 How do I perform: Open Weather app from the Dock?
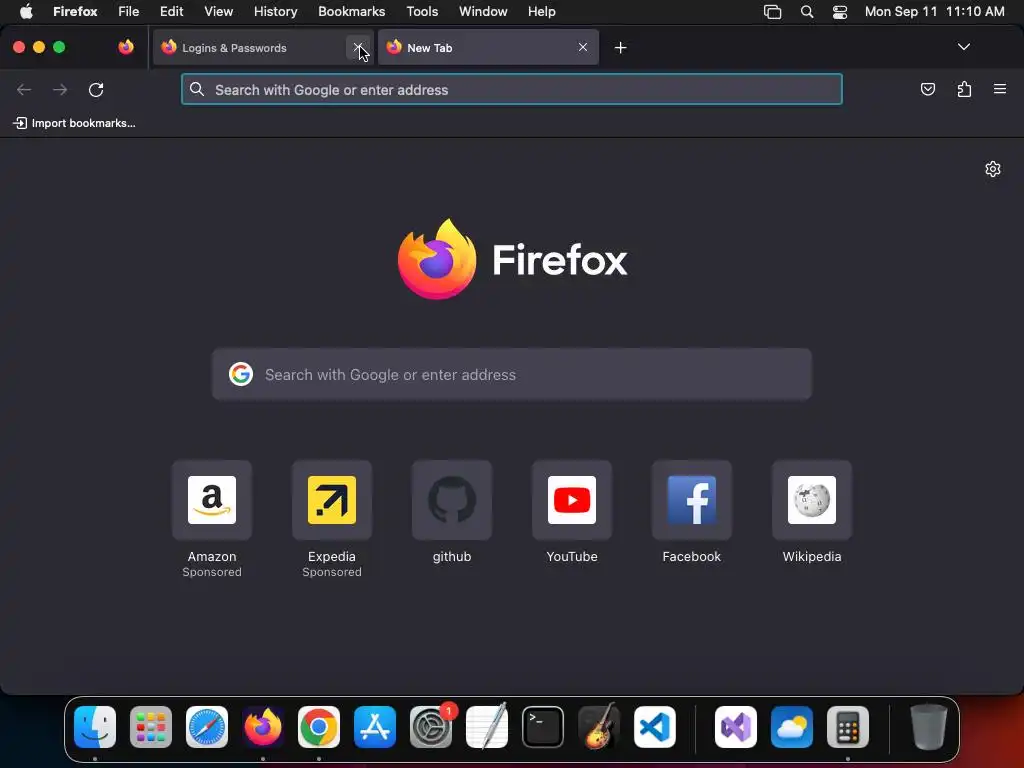point(792,727)
